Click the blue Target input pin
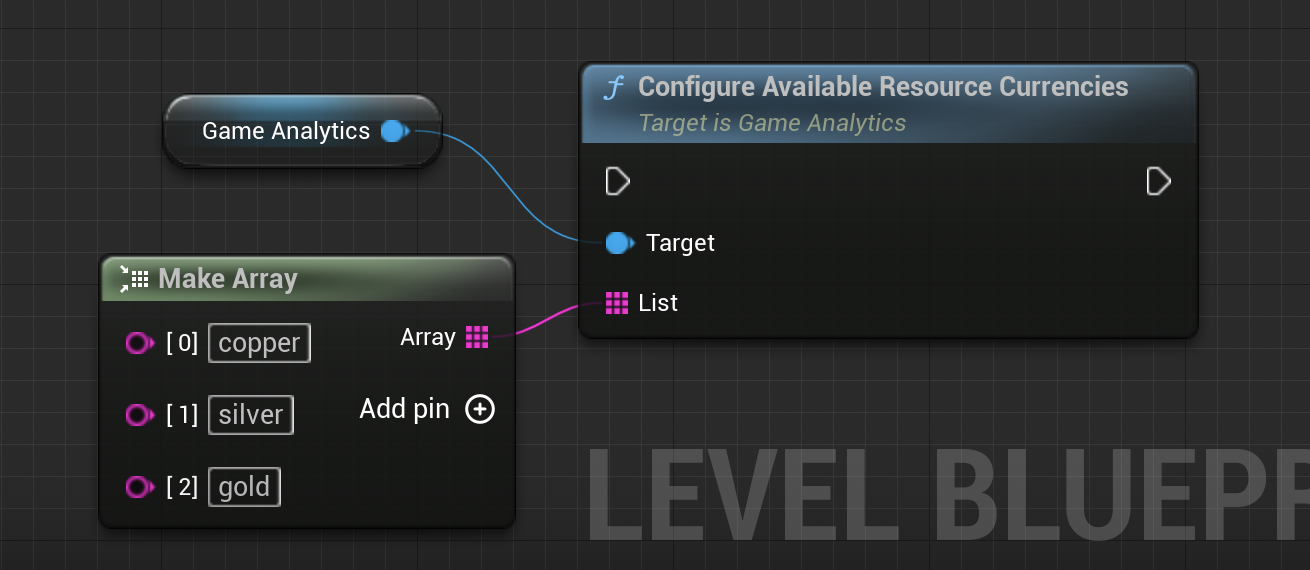The width and height of the screenshot is (1310, 570). tap(619, 243)
